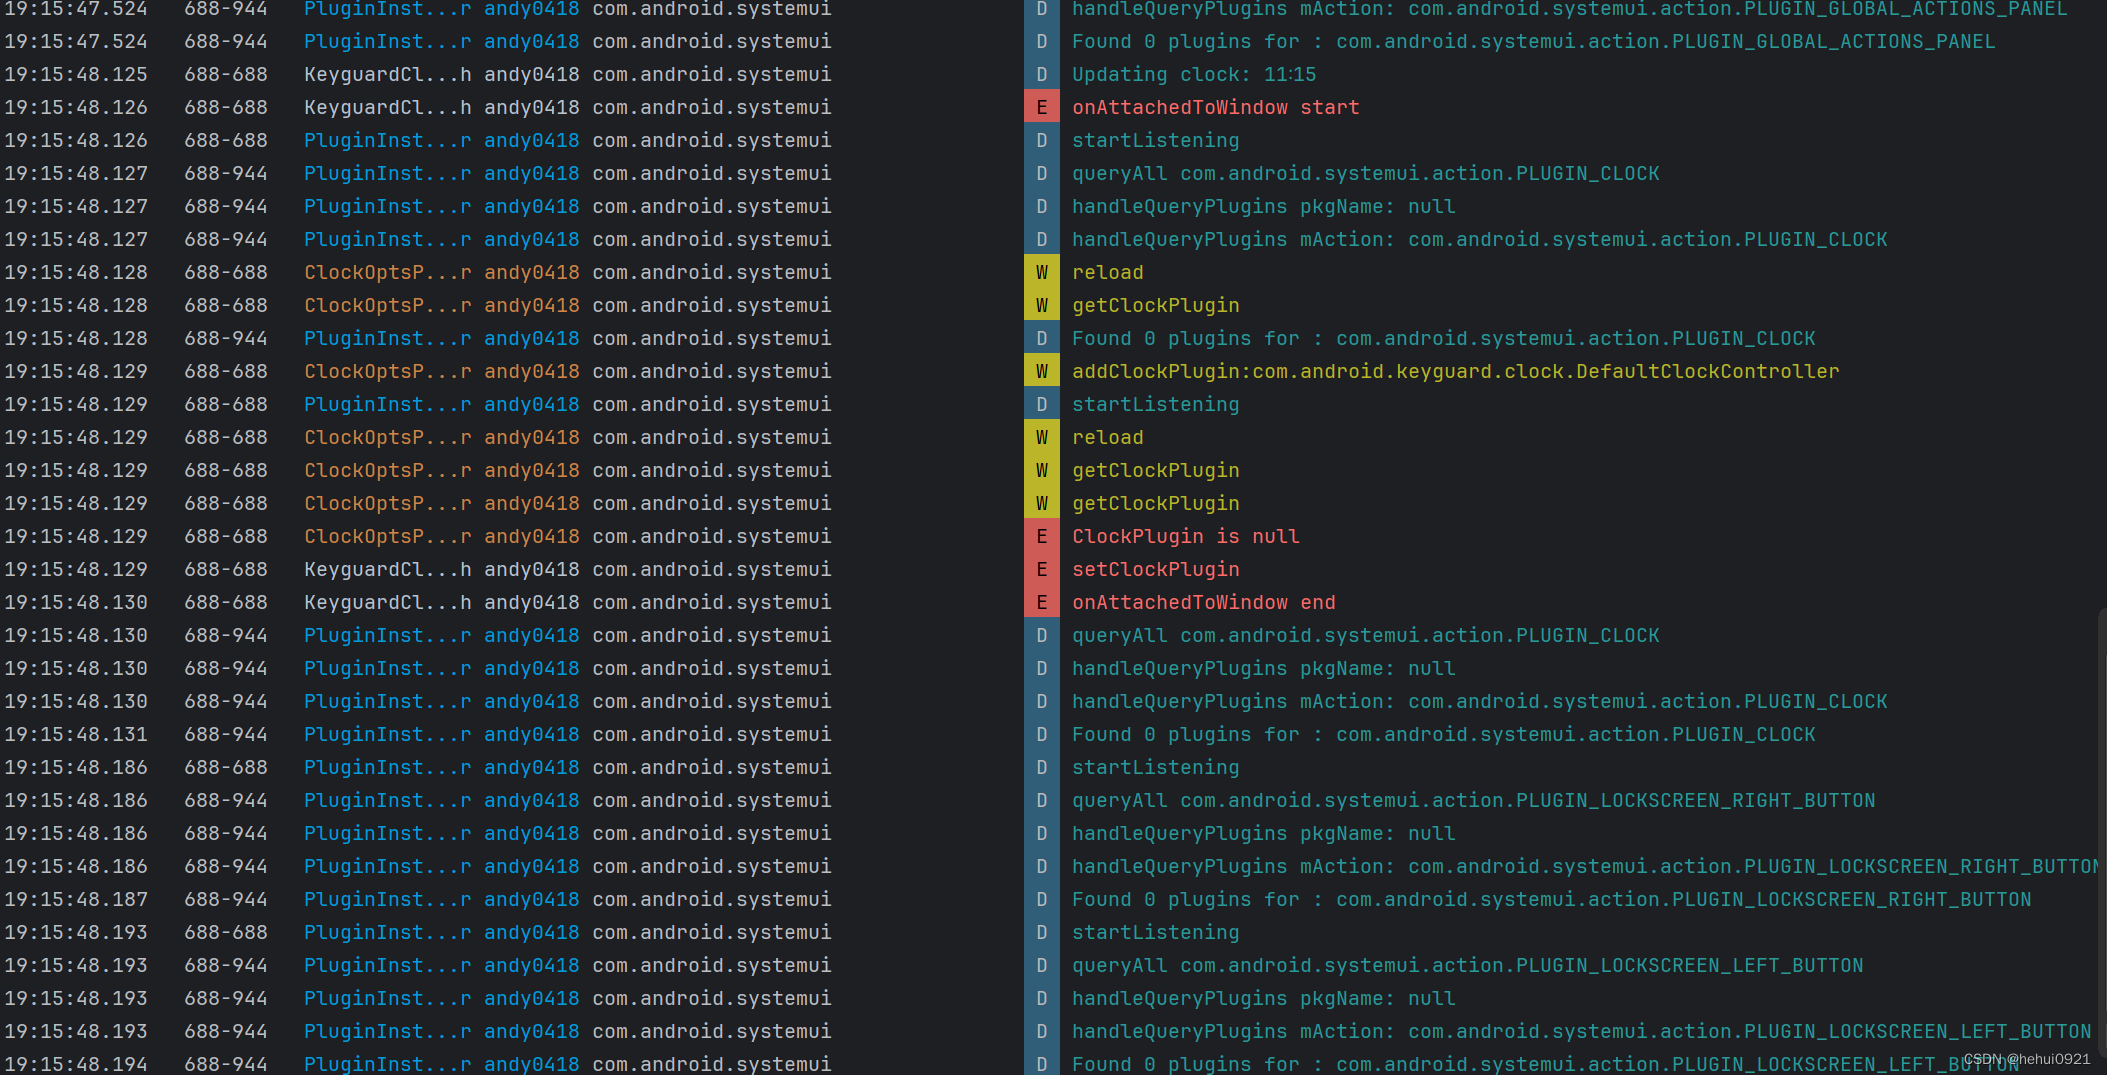Screen dimensions: 2107x1075
Task: Click andy0418 on the "onAttachedToWindow end" row
Action: (x=532, y=603)
